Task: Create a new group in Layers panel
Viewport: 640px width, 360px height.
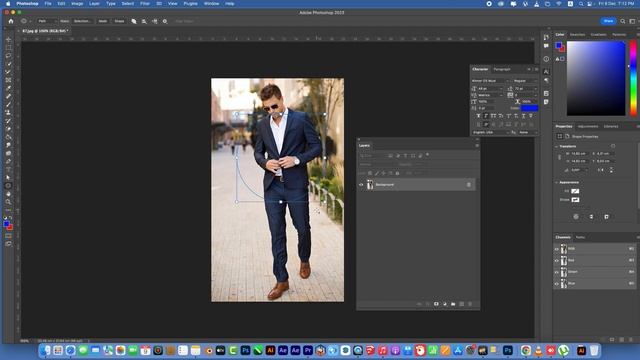Action: coord(453,304)
